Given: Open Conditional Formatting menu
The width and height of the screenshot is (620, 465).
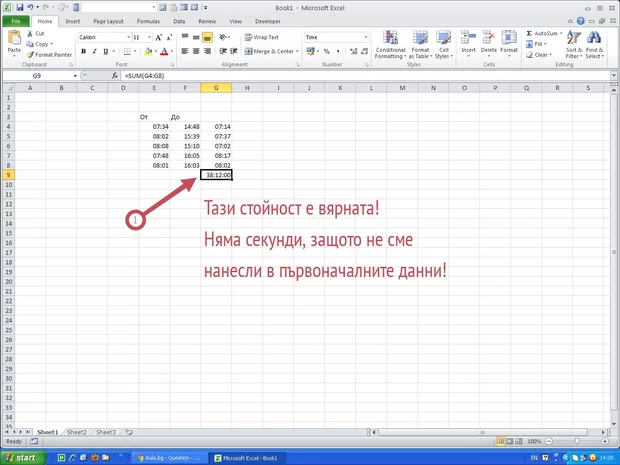Looking at the screenshot, I should pos(390,44).
